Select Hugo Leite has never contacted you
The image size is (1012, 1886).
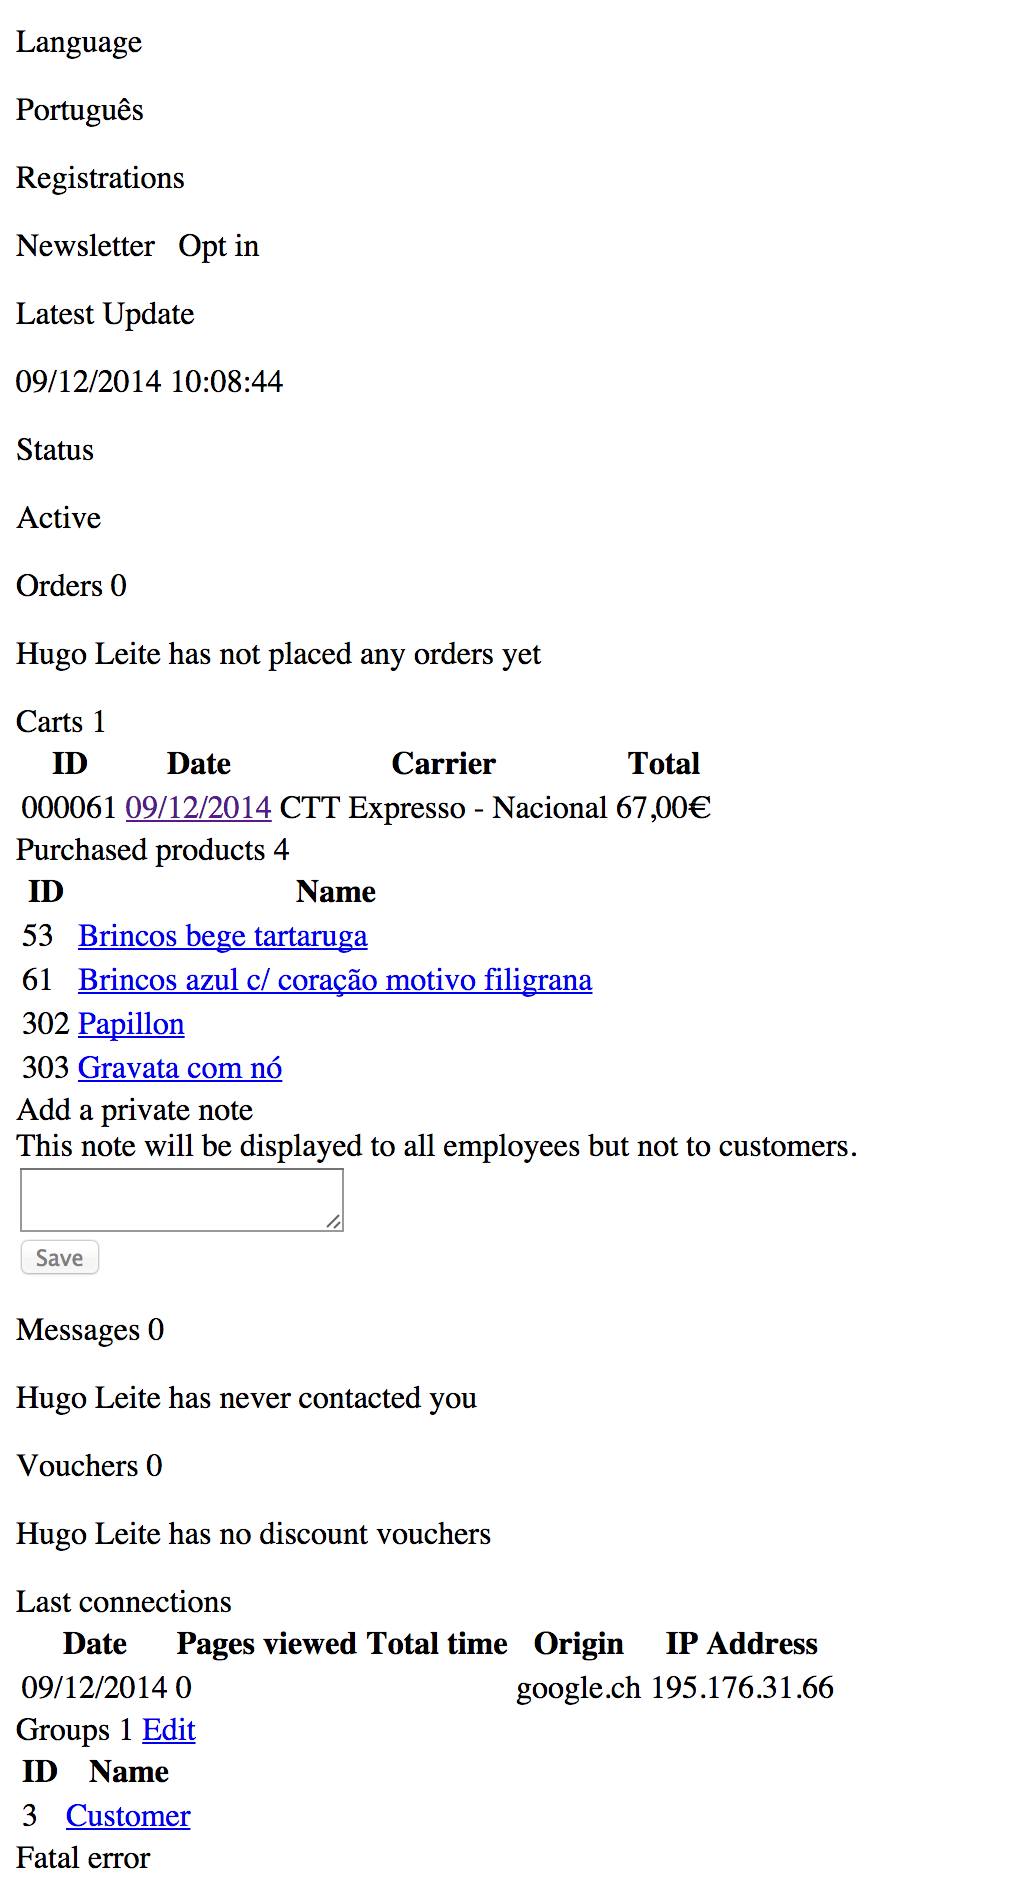coord(247,1397)
